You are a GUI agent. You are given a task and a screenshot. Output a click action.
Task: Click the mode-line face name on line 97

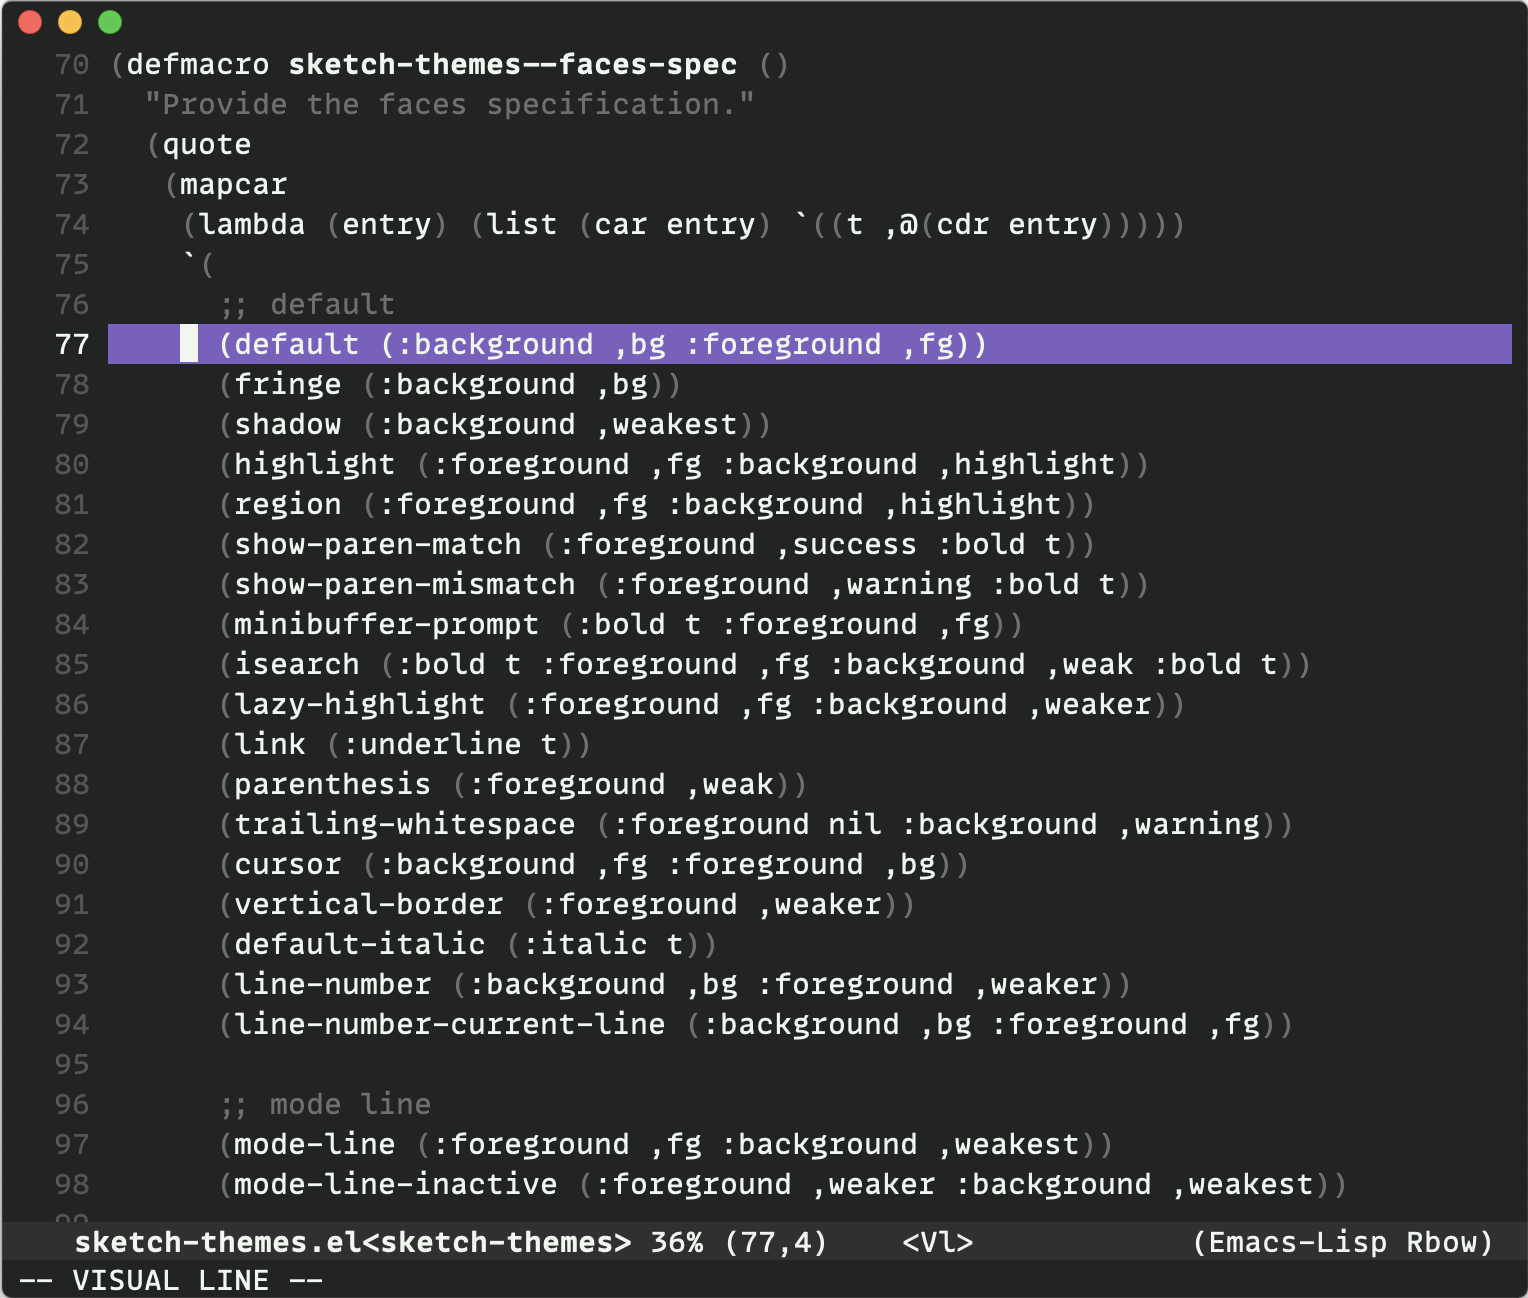[315, 1145]
